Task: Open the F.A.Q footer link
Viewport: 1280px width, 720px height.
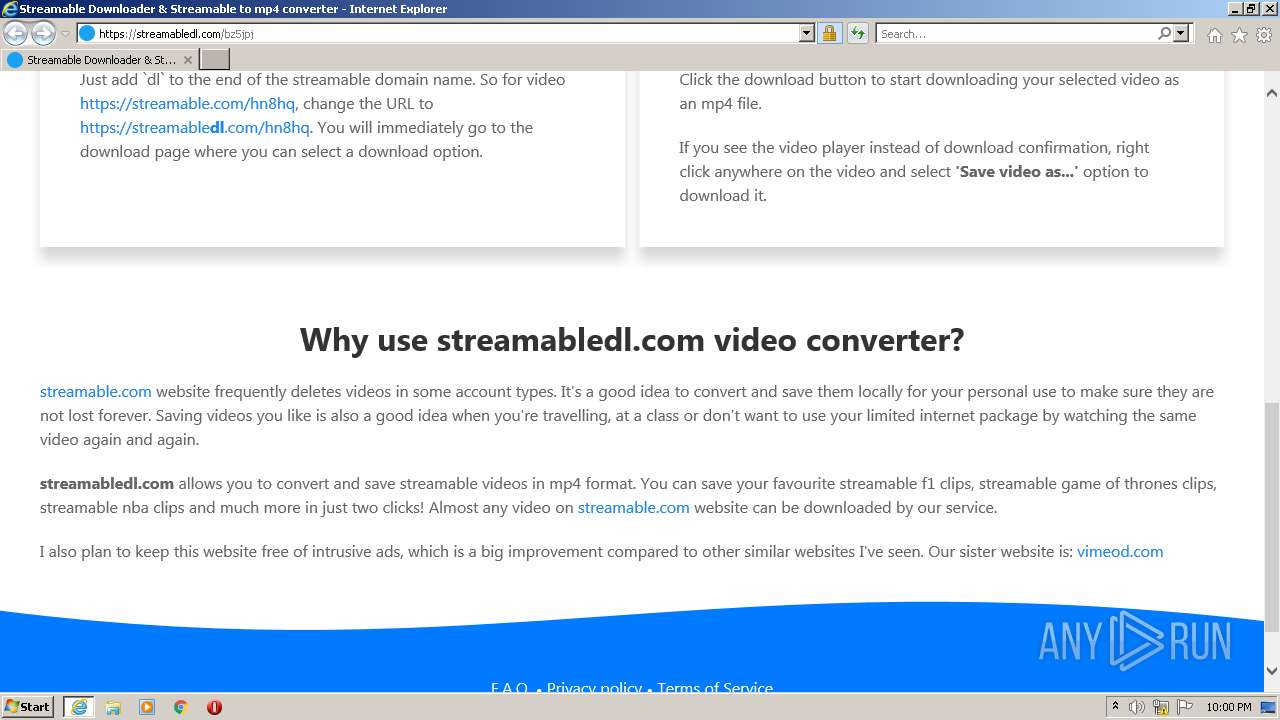Action: tap(509, 687)
